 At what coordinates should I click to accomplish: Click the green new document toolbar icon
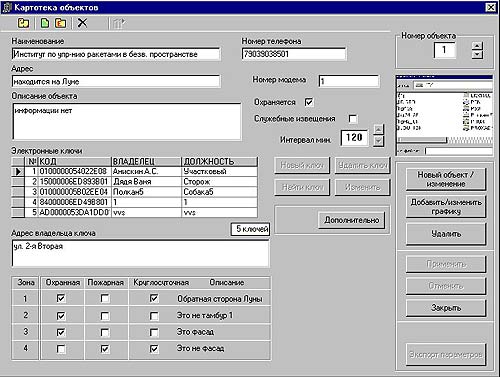[x=45, y=23]
